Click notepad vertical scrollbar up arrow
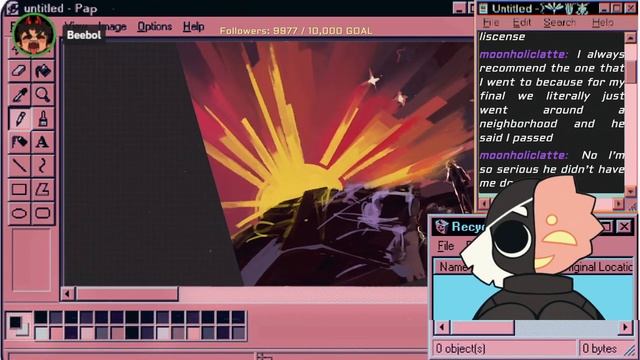The width and height of the screenshot is (640, 360). click(x=630, y=38)
